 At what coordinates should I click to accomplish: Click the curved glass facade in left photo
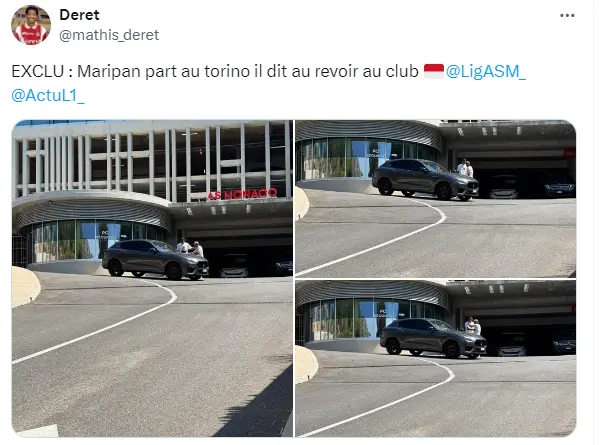click(x=92, y=239)
